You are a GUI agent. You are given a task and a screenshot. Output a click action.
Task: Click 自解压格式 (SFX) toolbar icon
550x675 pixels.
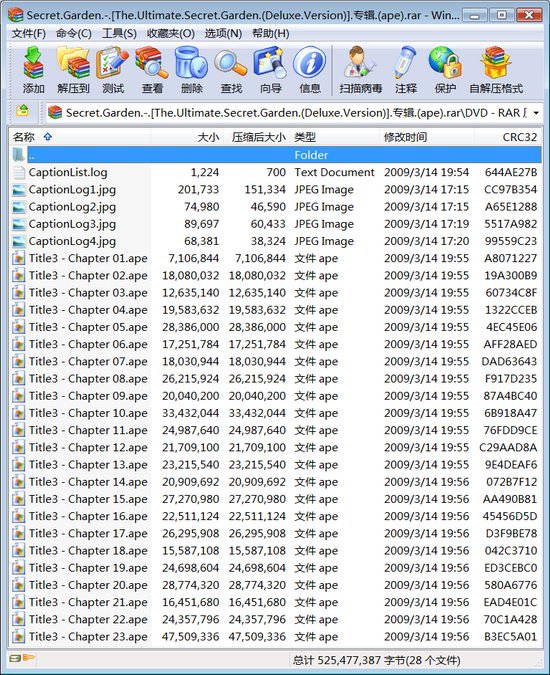tap(496, 70)
